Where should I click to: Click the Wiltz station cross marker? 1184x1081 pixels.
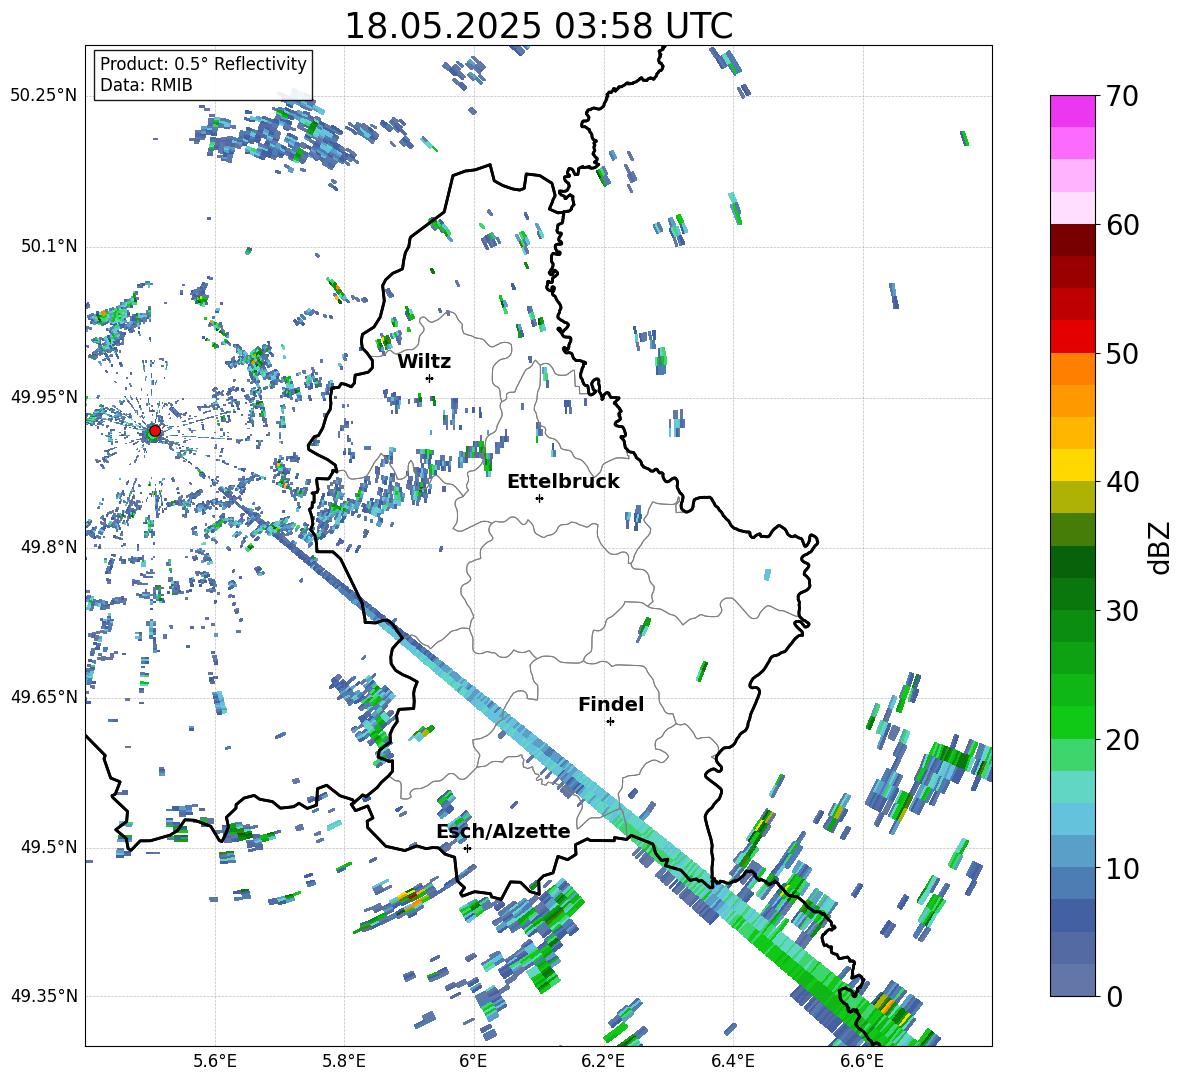[429, 378]
